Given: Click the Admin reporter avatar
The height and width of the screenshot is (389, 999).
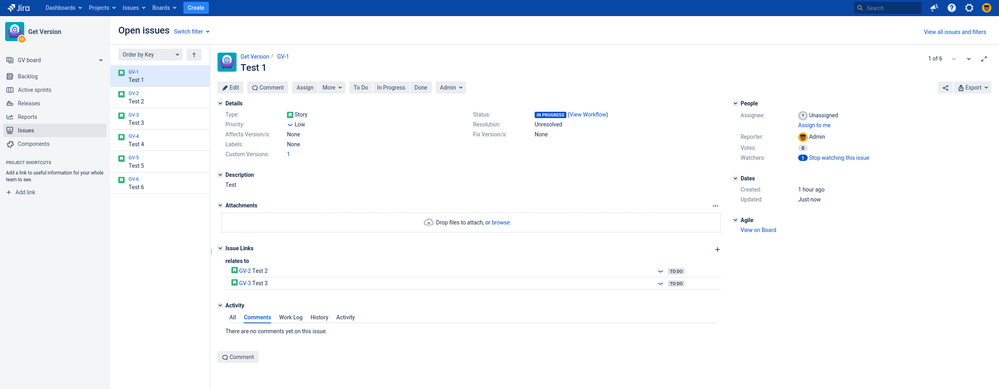Looking at the screenshot, I should (803, 137).
